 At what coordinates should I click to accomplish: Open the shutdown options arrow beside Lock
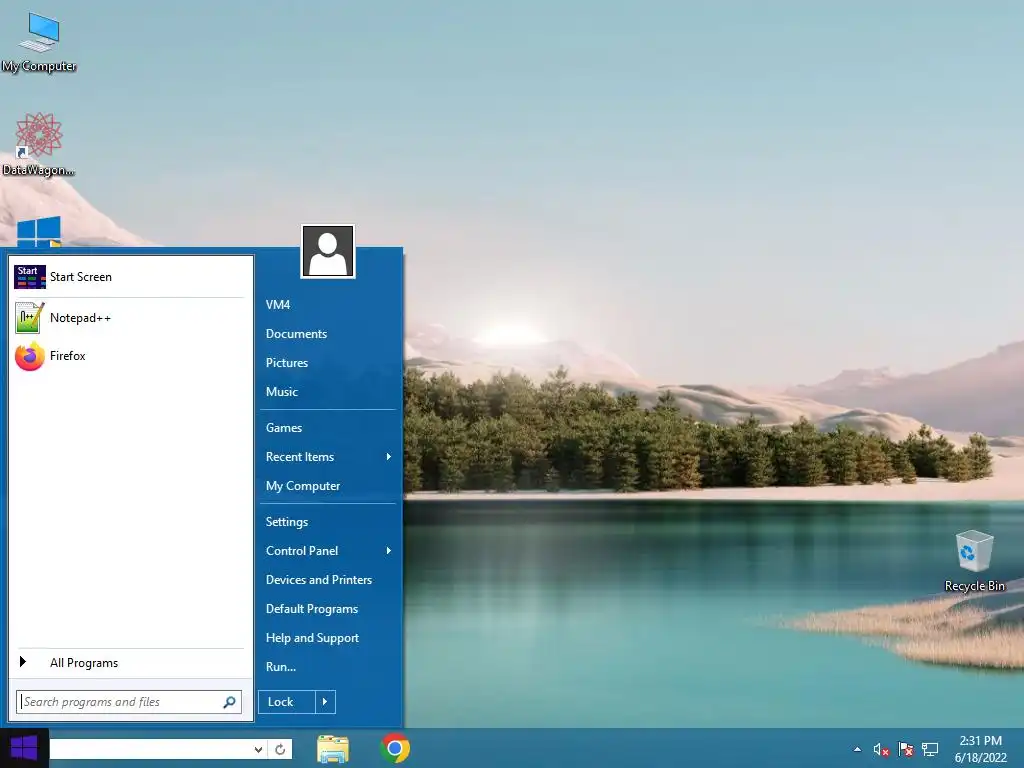coord(325,702)
